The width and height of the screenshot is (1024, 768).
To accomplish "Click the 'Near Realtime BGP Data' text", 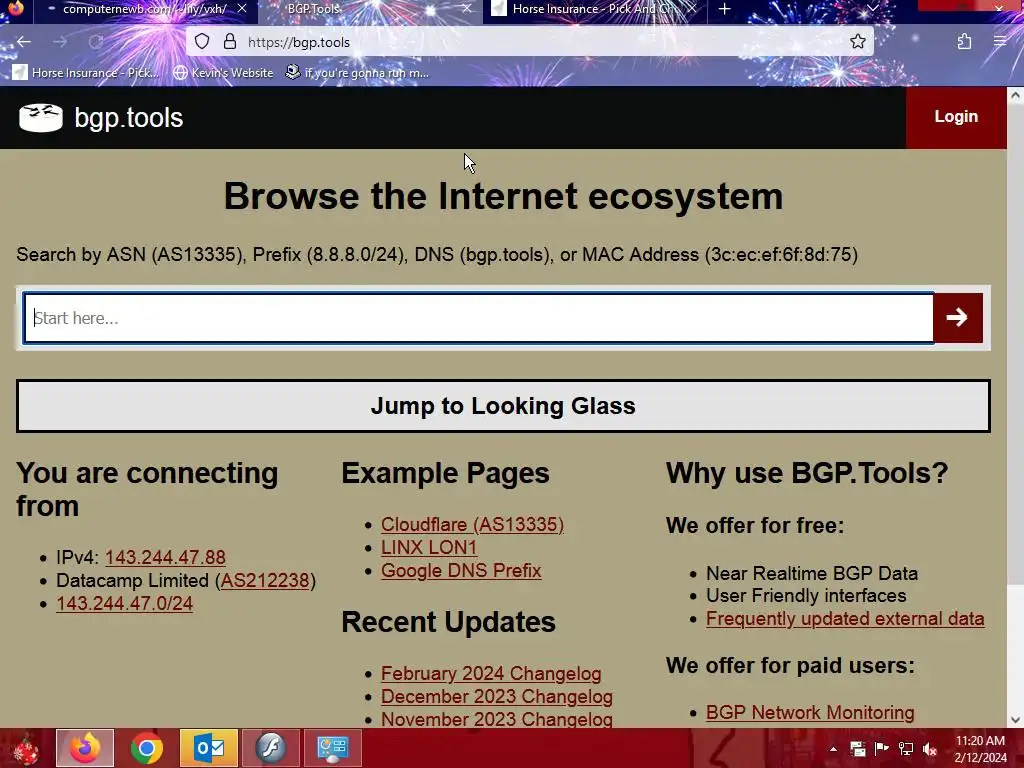I will [x=812, y=573].
